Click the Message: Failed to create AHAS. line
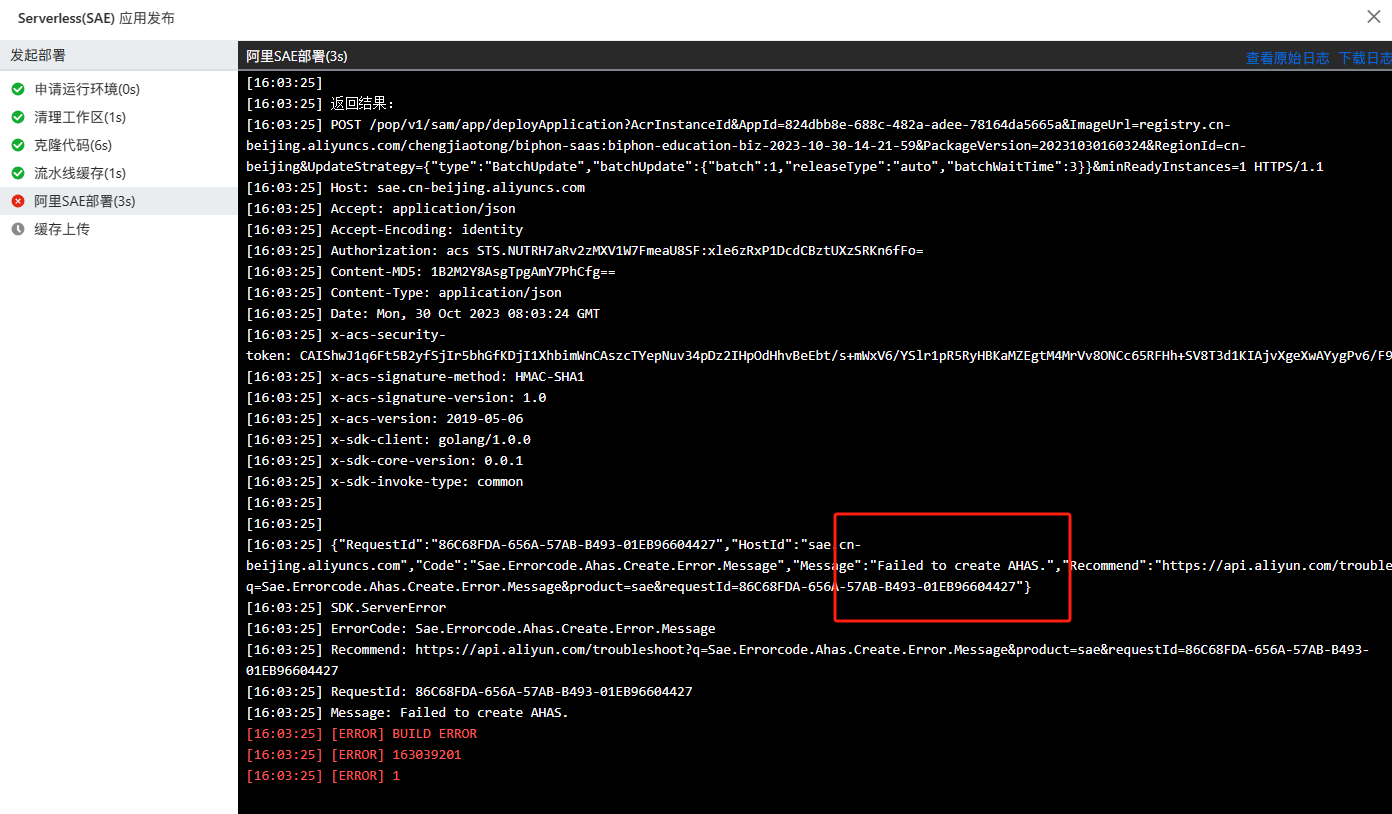Screen dimensions: 1392x814 tap(407, 713)
